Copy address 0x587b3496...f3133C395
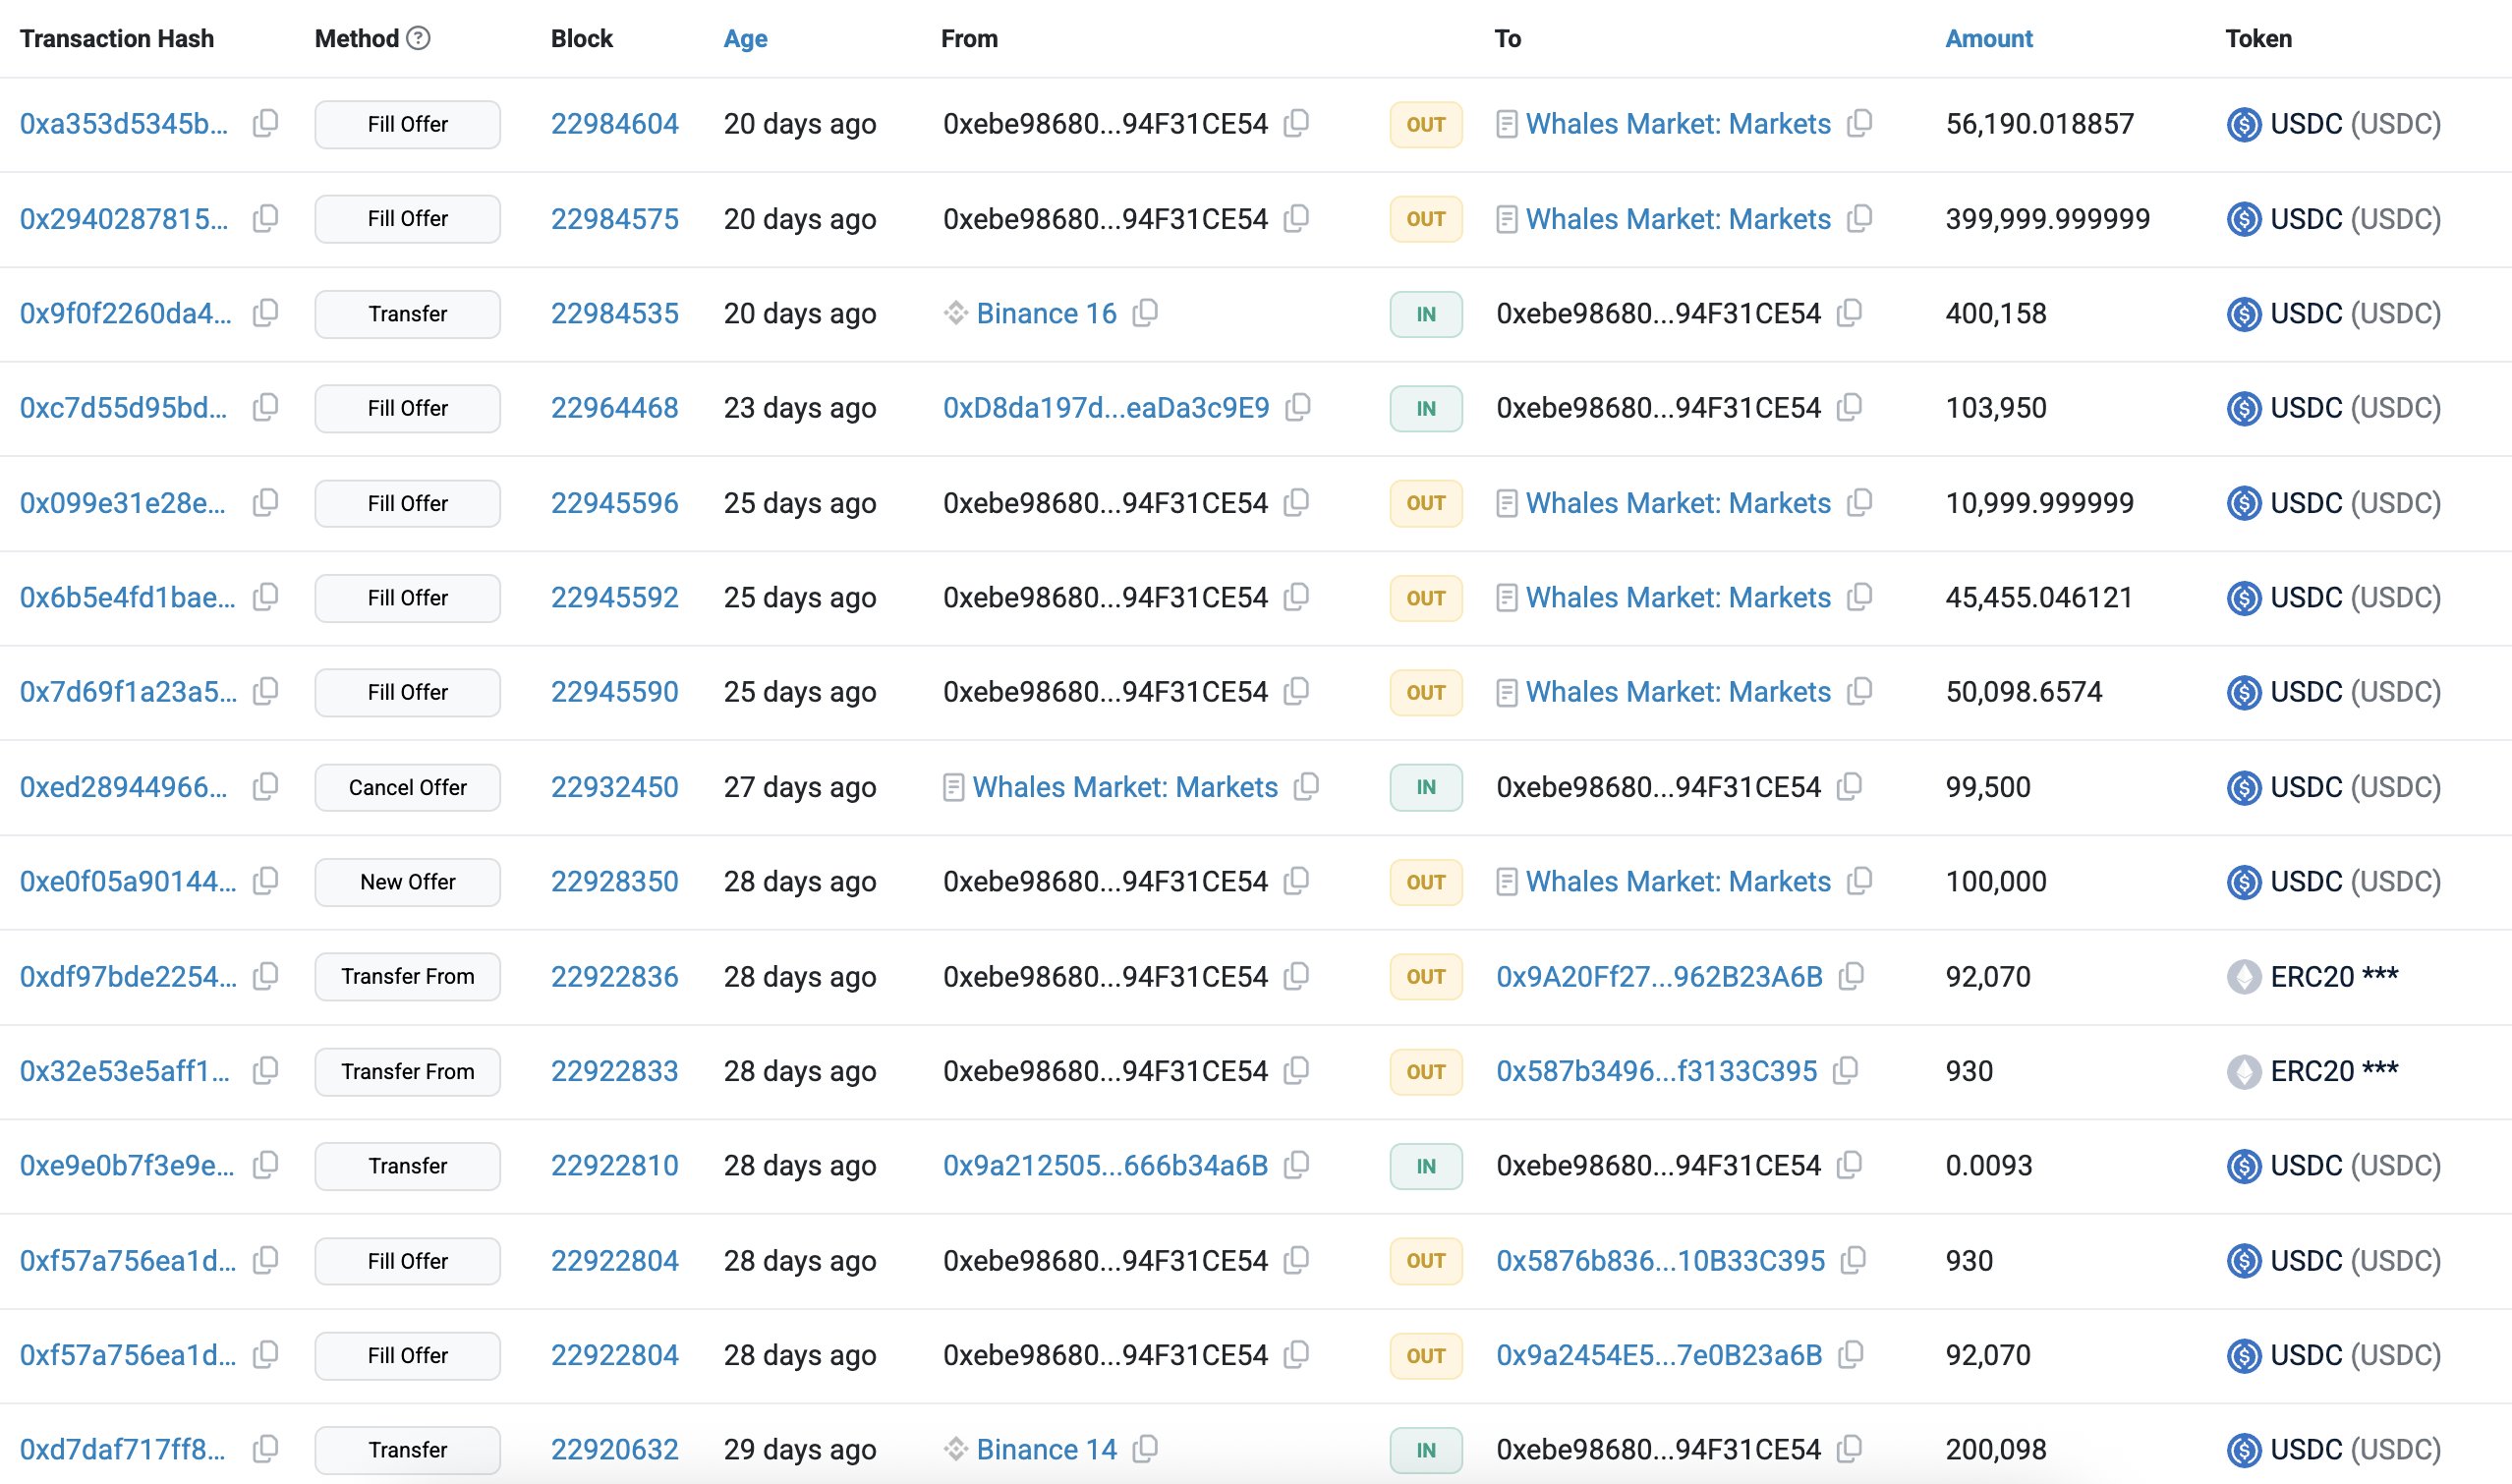 coord(1845,1071)
